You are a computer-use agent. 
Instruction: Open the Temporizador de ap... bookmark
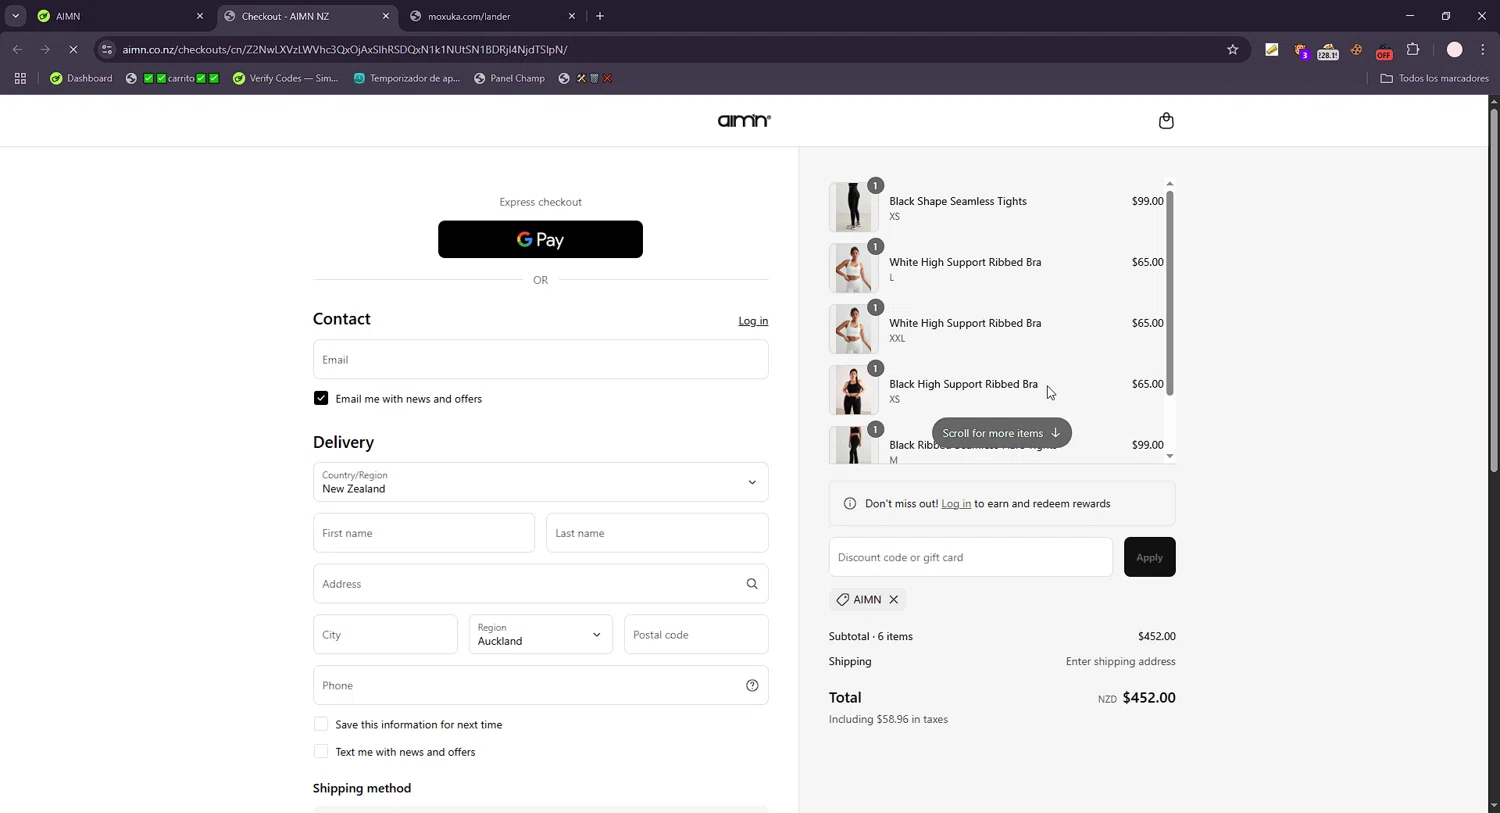coord(407,78)
